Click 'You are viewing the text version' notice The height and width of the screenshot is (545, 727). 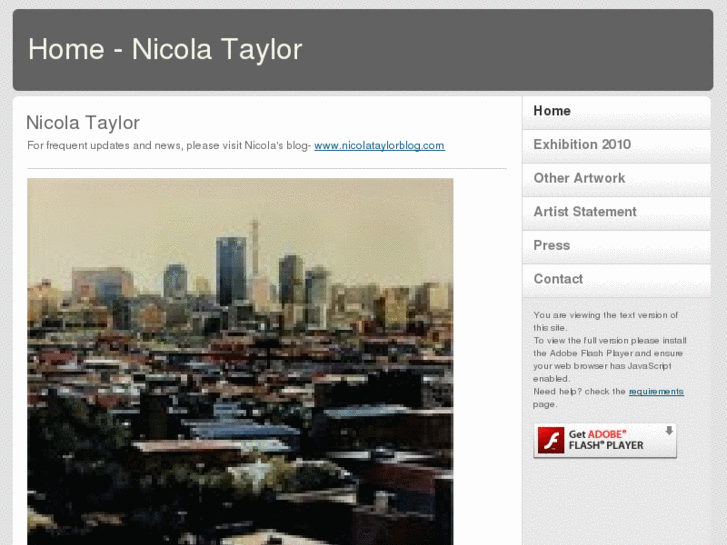[605, 321]
